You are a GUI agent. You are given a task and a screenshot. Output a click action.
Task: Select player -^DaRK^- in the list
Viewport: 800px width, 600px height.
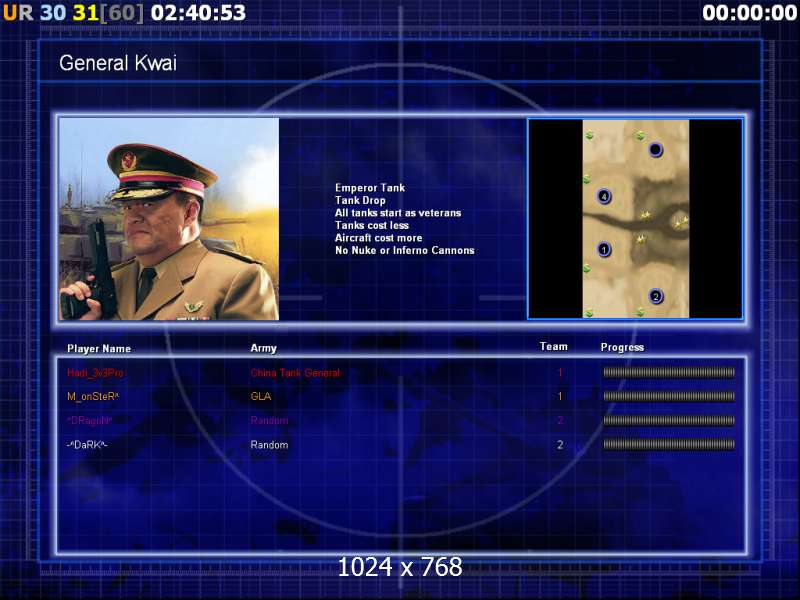click(x=87, y=445)
